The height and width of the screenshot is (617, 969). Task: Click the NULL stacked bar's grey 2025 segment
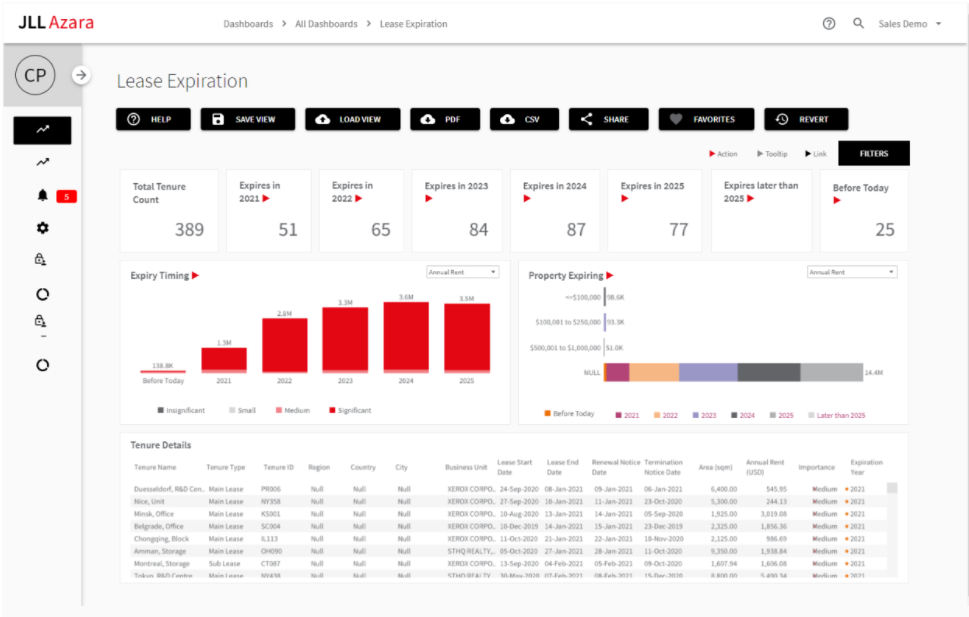831,372
